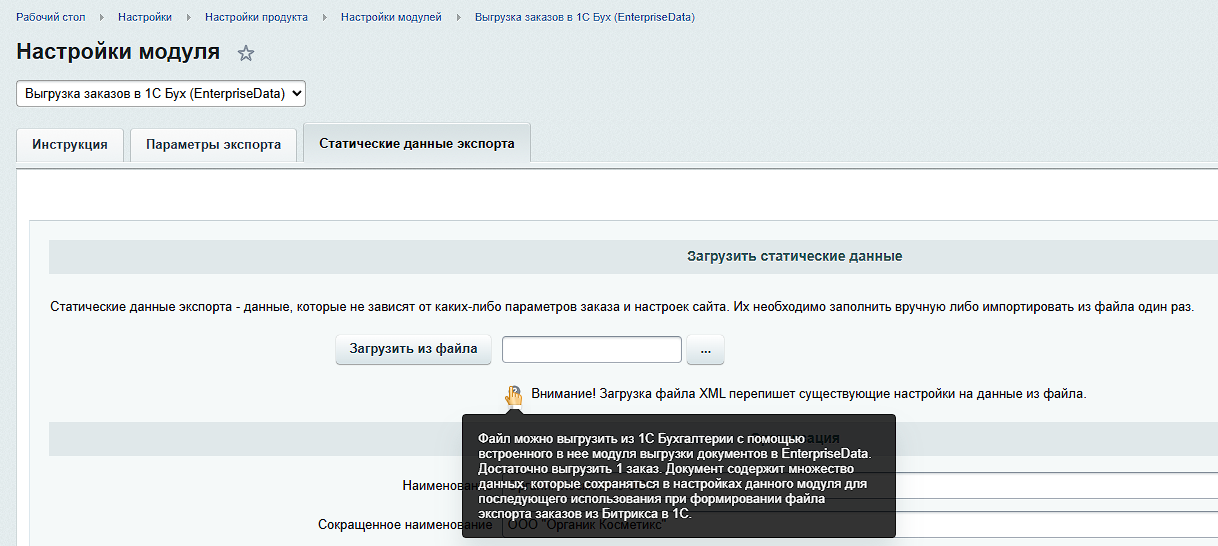Switch to the Инструкция tab
The width and height of the screenshot is (1218, 546).
point(70,144)
